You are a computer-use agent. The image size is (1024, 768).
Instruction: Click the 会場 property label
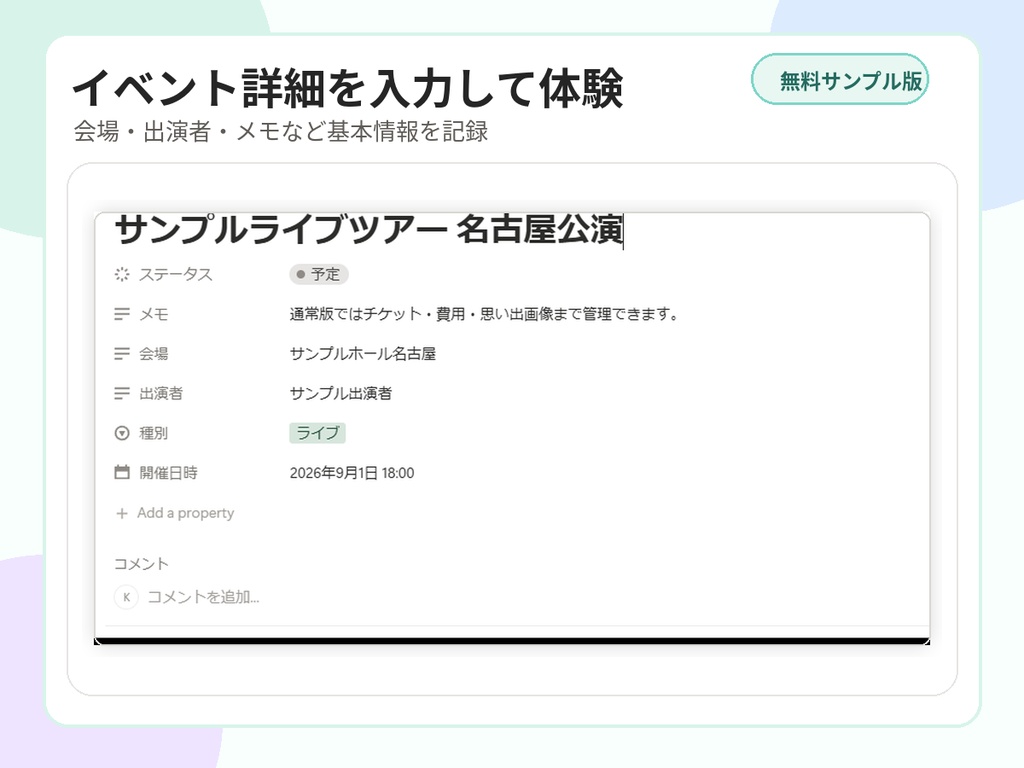(153, 353)
